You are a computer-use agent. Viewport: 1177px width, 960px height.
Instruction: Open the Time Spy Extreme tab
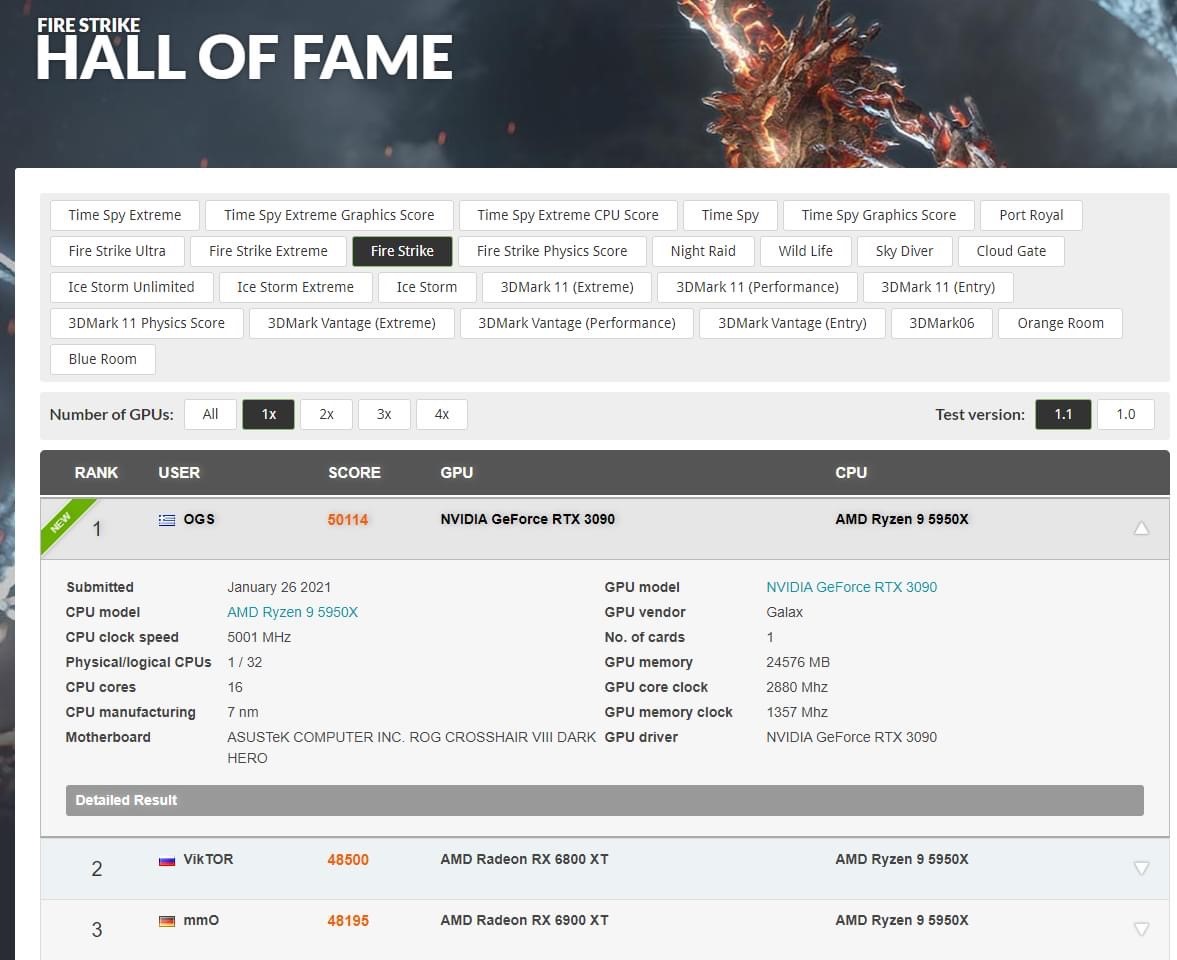(125, 215)
